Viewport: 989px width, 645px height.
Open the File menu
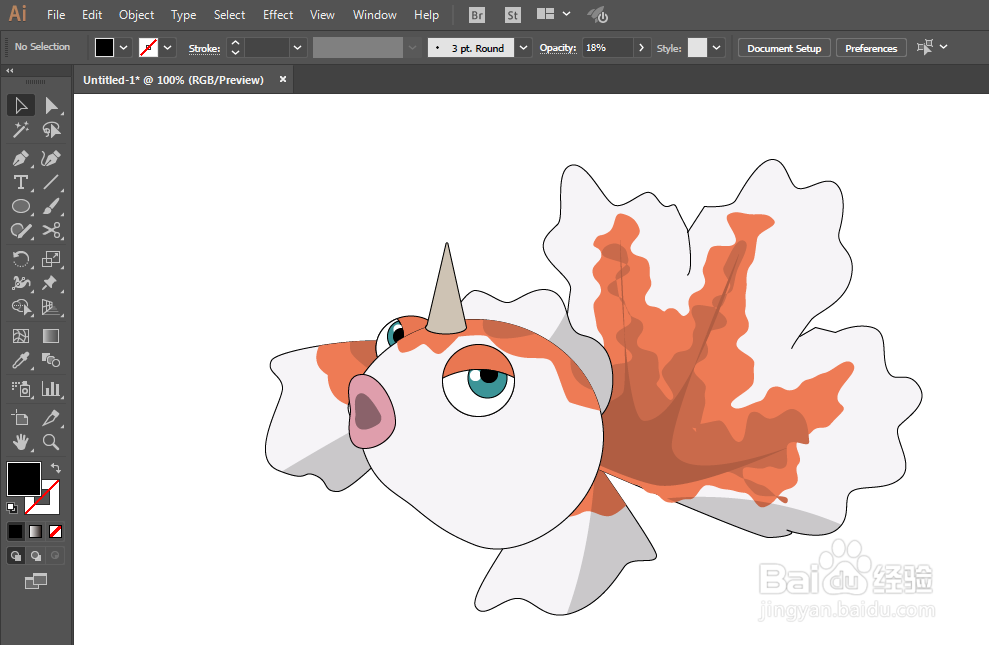(56, 15)
